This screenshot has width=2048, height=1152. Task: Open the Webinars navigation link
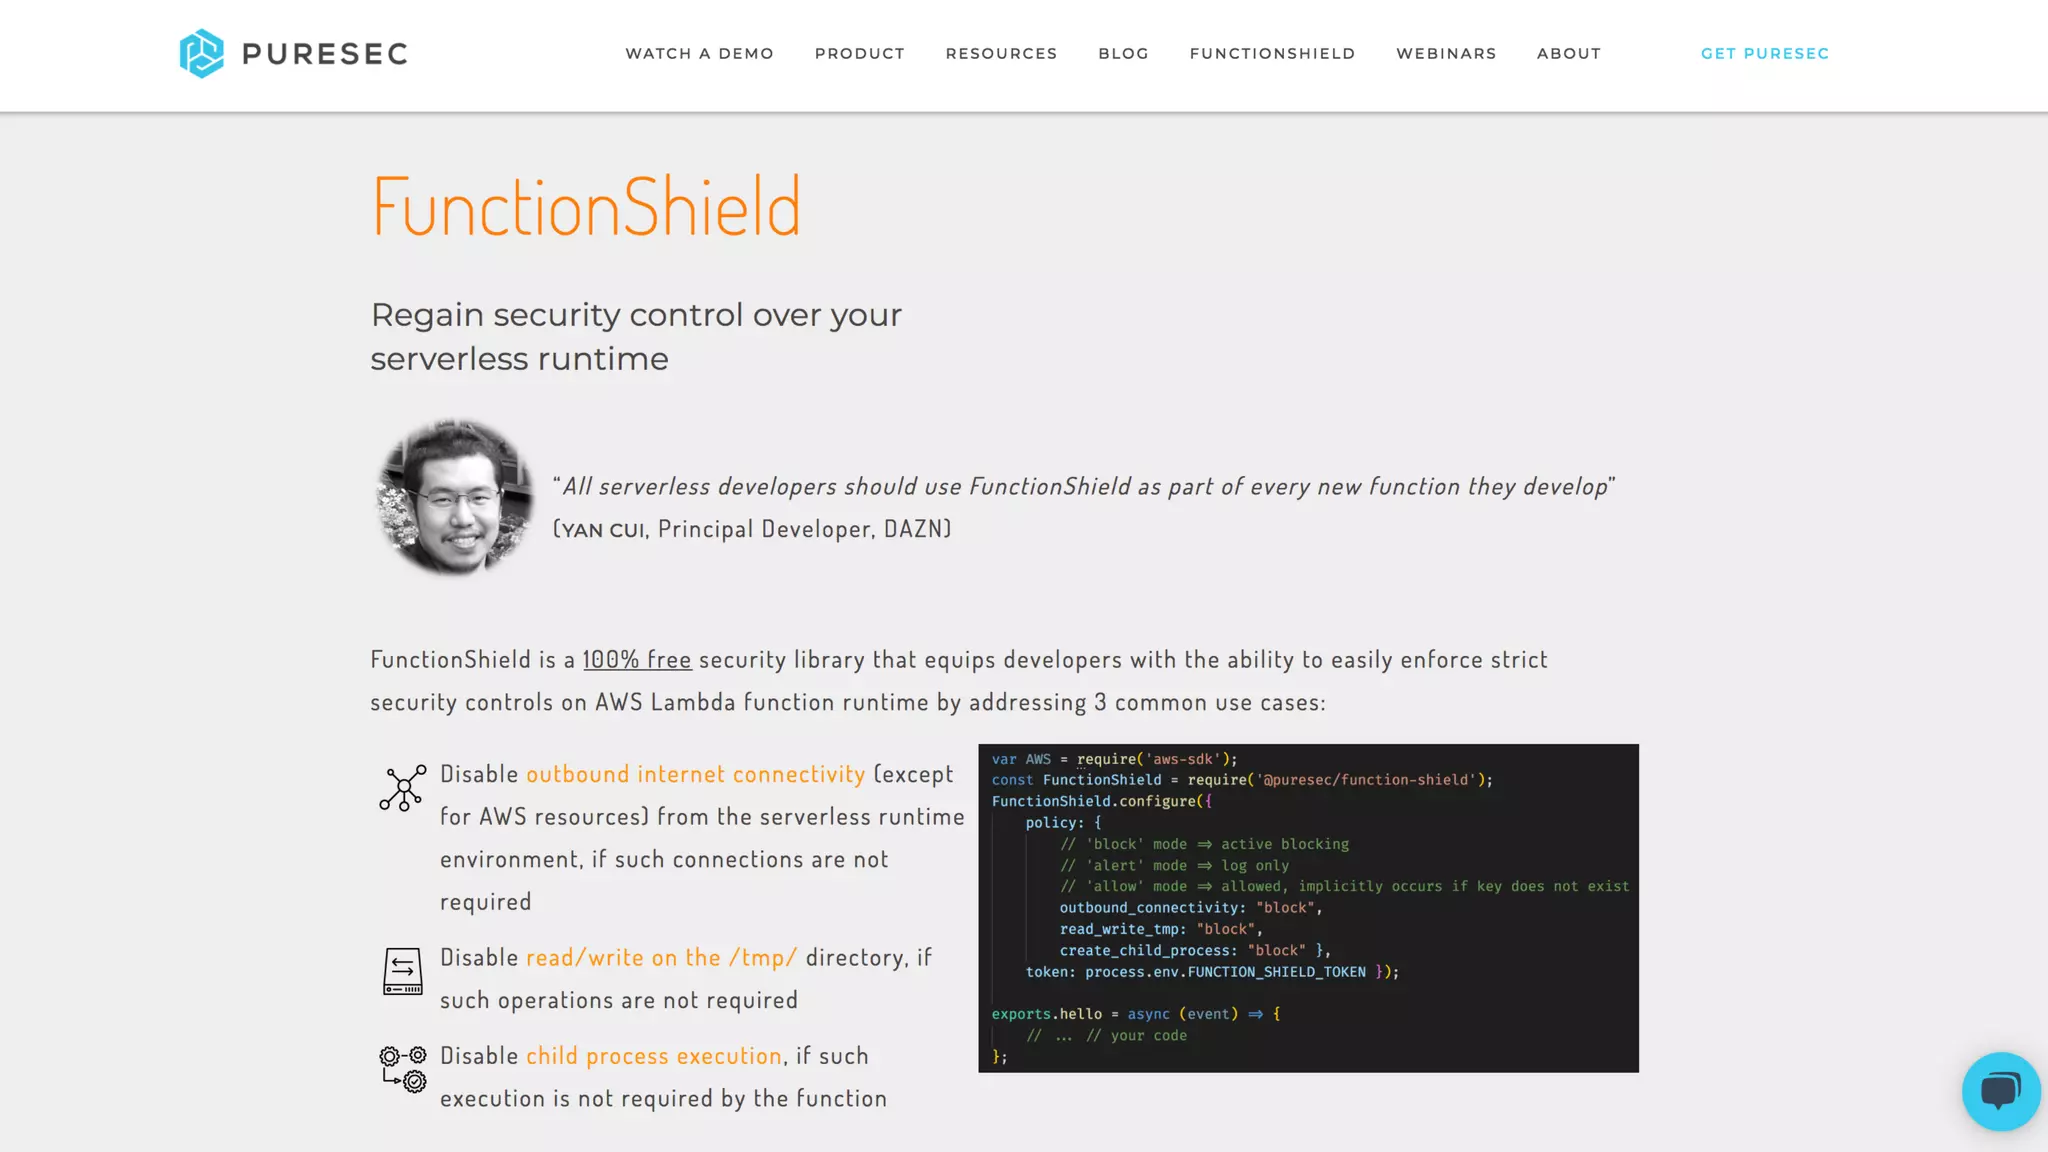click(1446, 54)
